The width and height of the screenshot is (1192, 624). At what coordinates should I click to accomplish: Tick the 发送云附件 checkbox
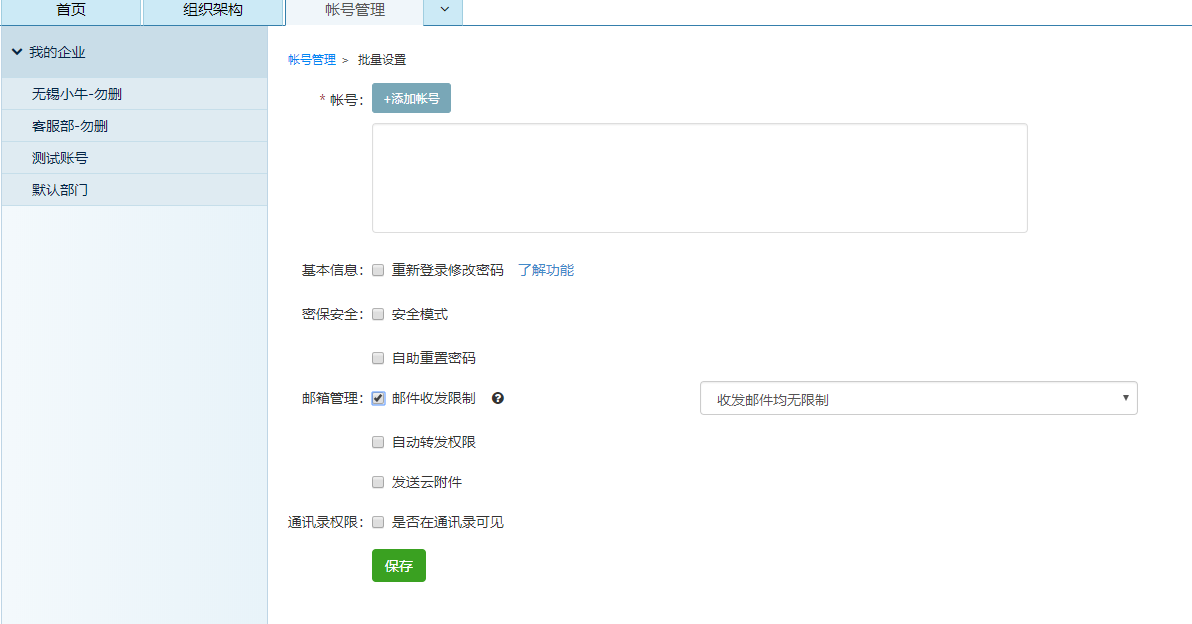[x=378, y=482]
